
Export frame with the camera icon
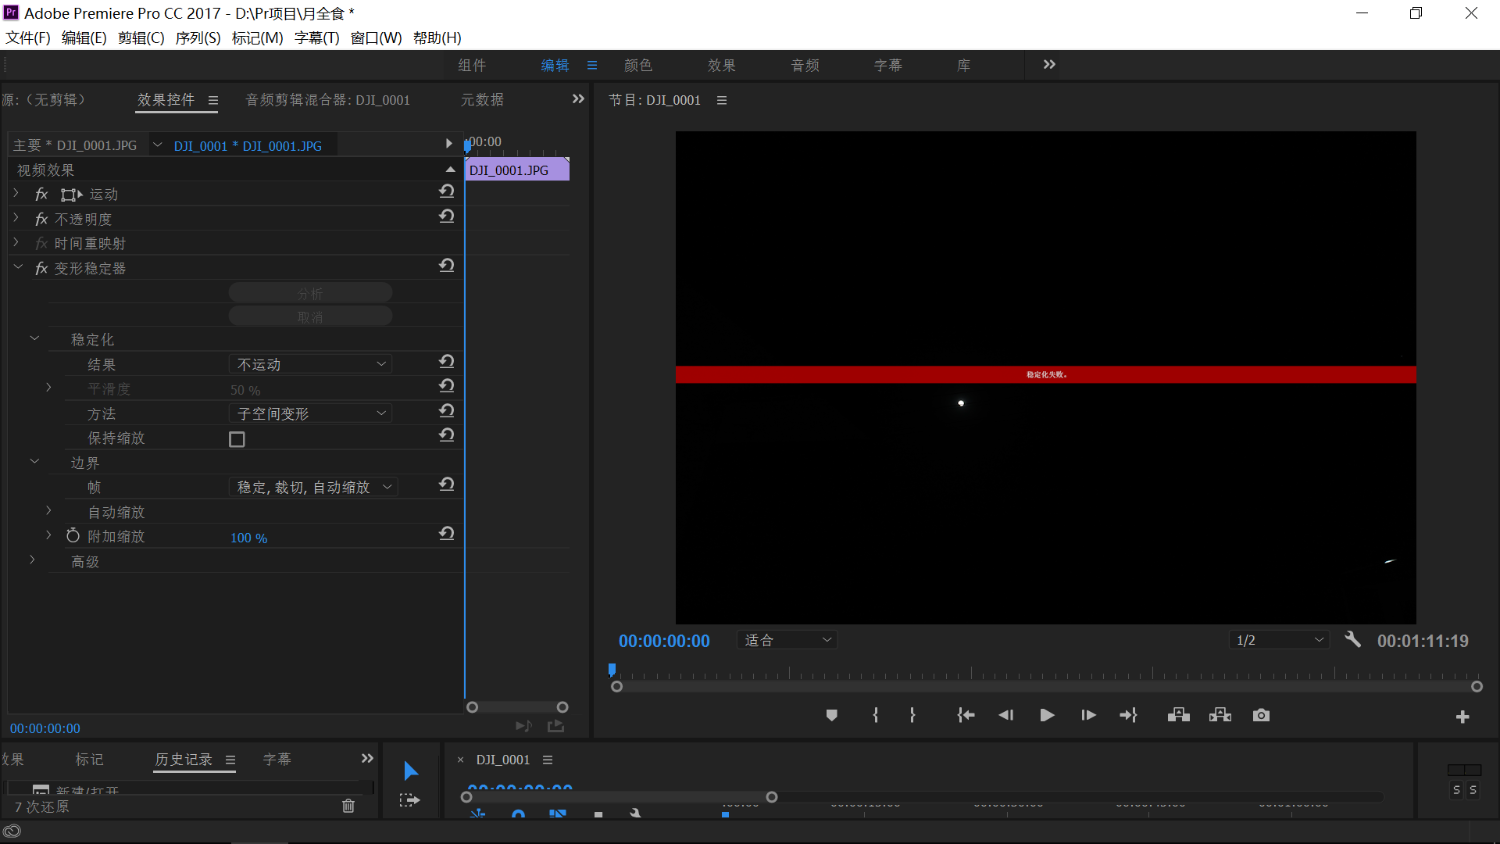point(1261,715)
